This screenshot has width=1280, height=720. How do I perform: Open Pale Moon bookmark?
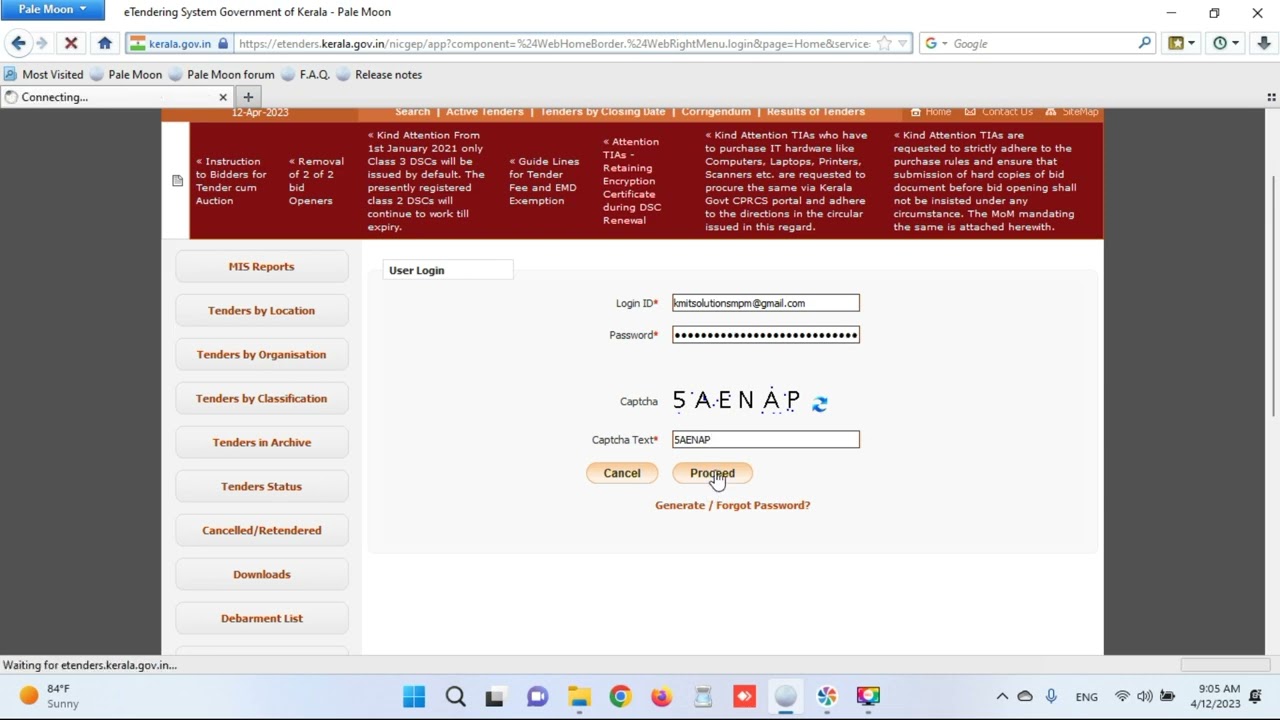click(125, 74)
